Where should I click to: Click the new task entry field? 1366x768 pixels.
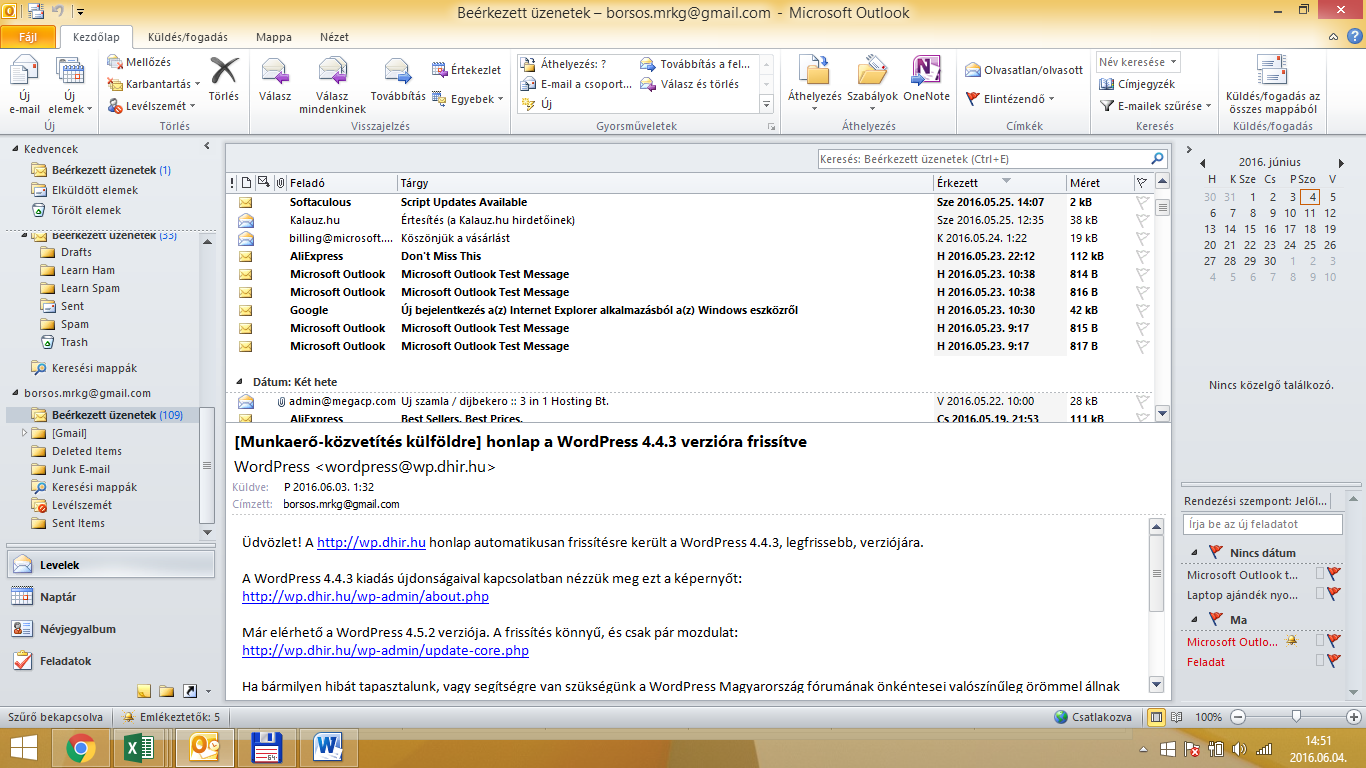[x=1262, y=524]
